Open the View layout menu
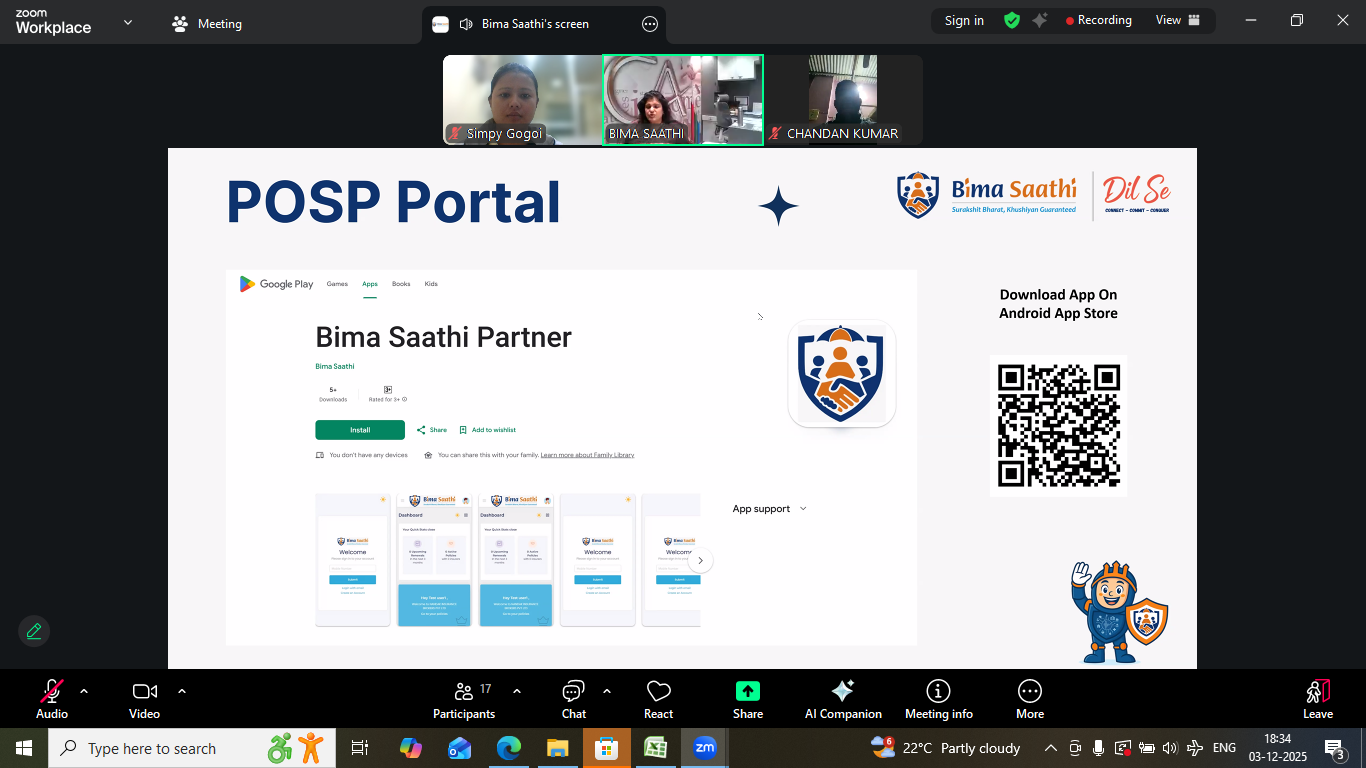Screen dimensions: 1366x768 1176,20
